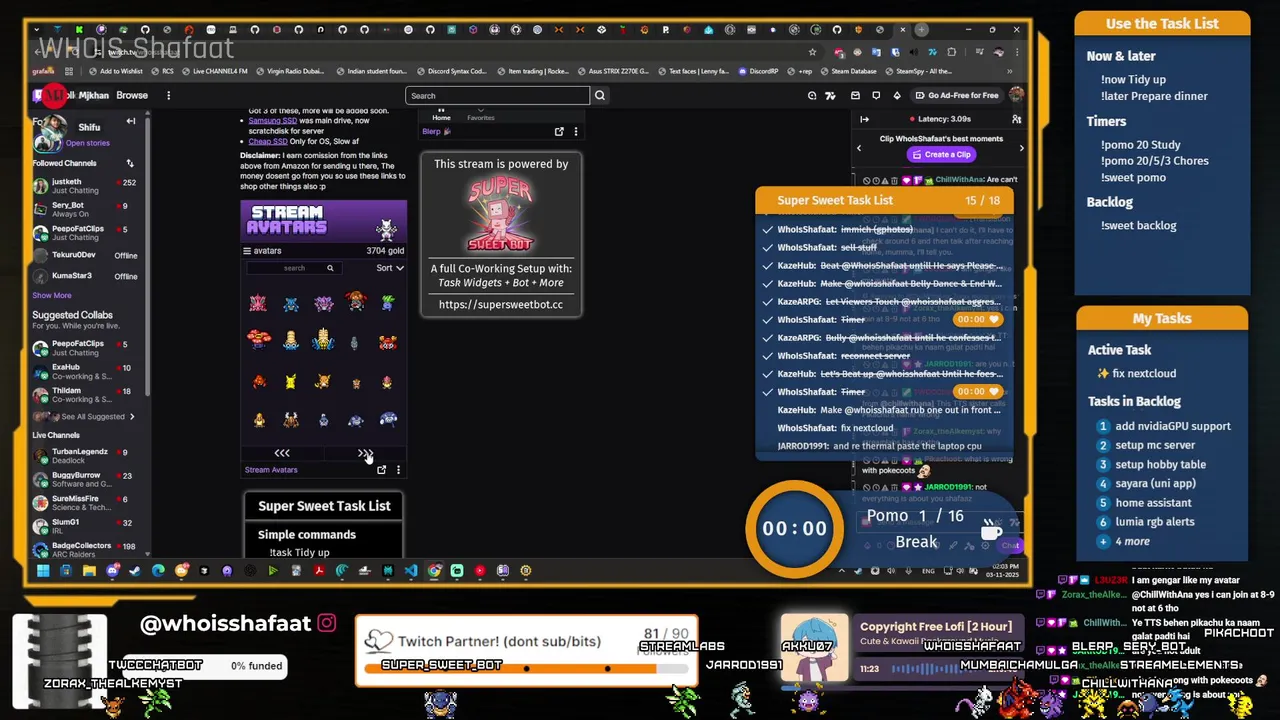Open the Cheap SSD link
This screenshot has height=720, width=1280.
pos(268,142)
